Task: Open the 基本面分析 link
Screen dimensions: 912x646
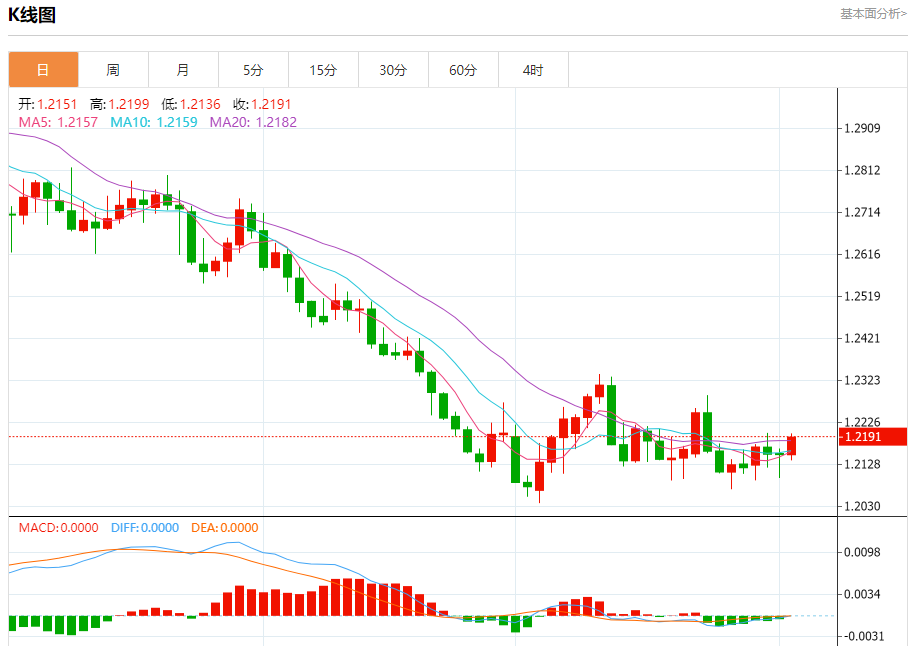Action: point(873,13)
